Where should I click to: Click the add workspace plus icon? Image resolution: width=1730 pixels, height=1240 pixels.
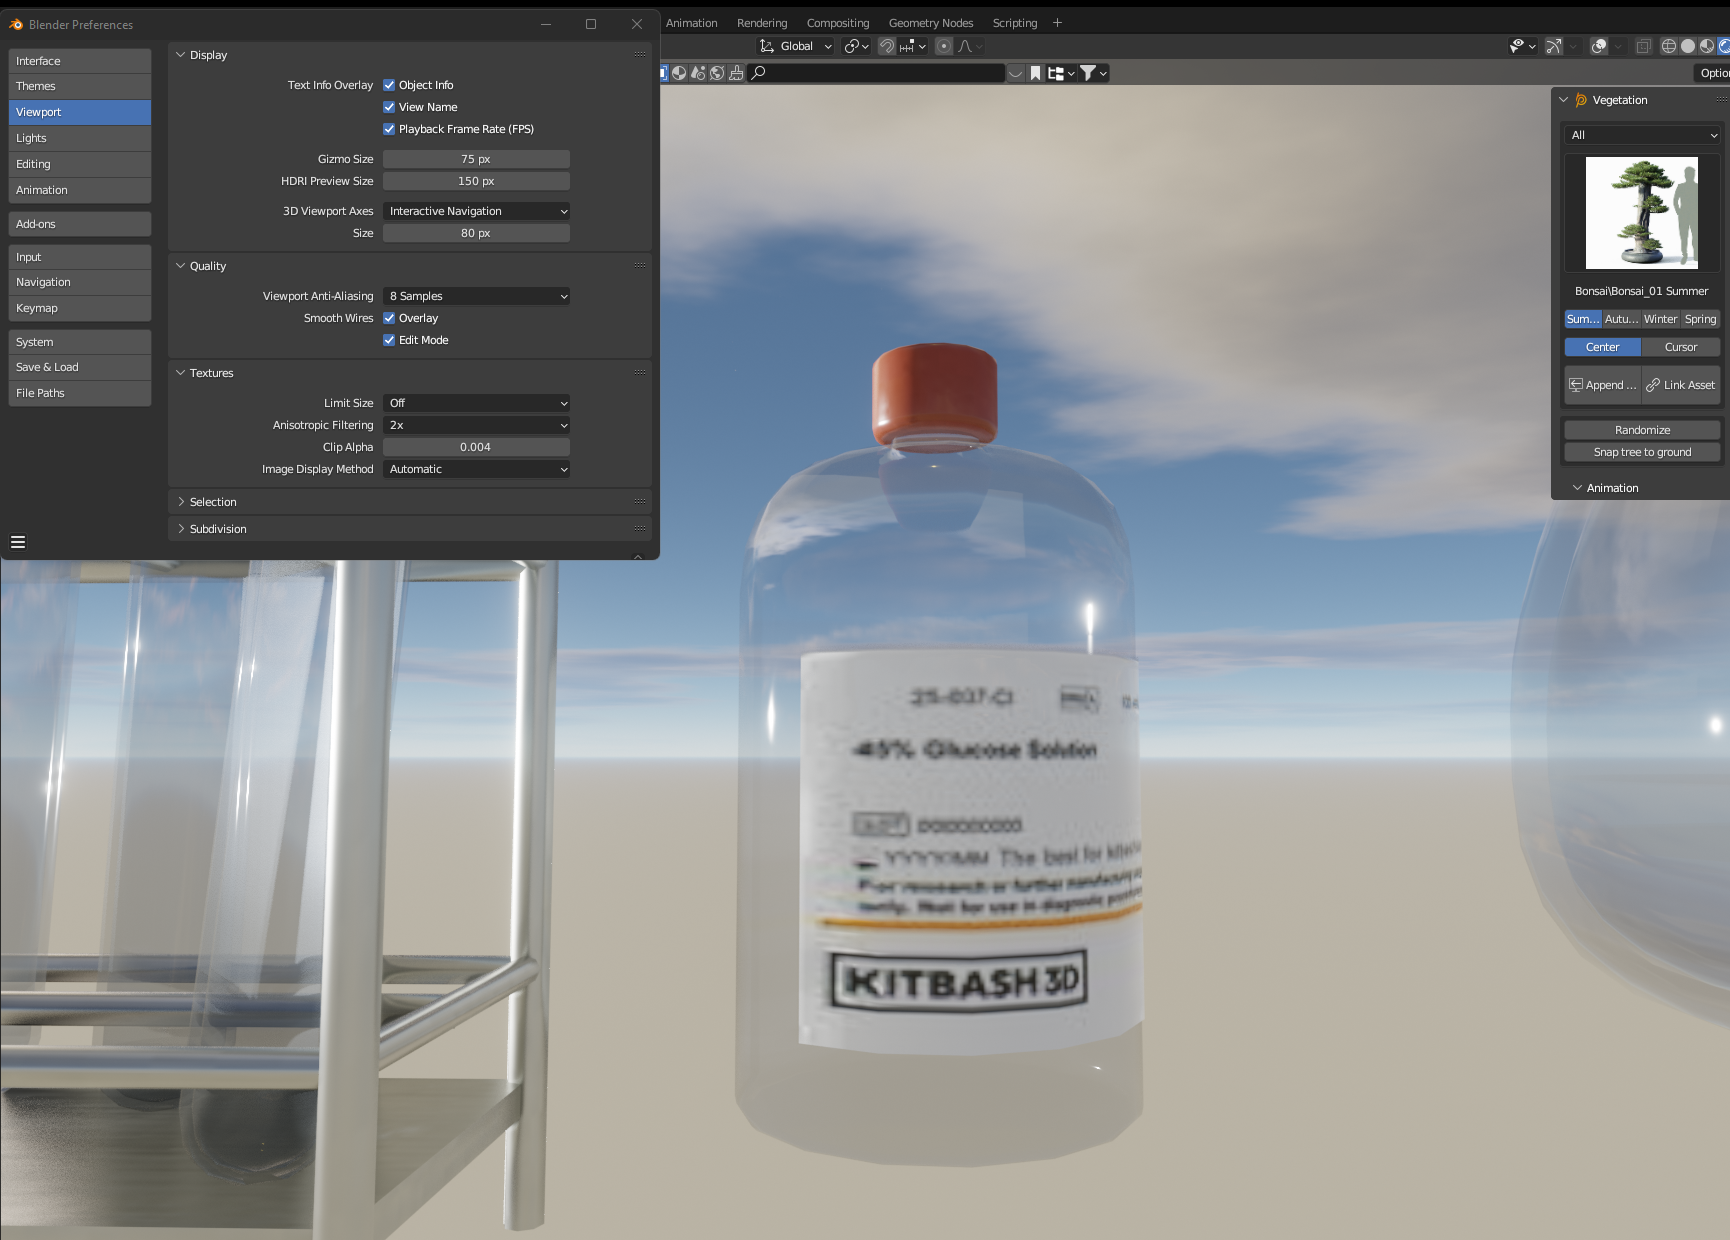click(x=1057, y=23)
